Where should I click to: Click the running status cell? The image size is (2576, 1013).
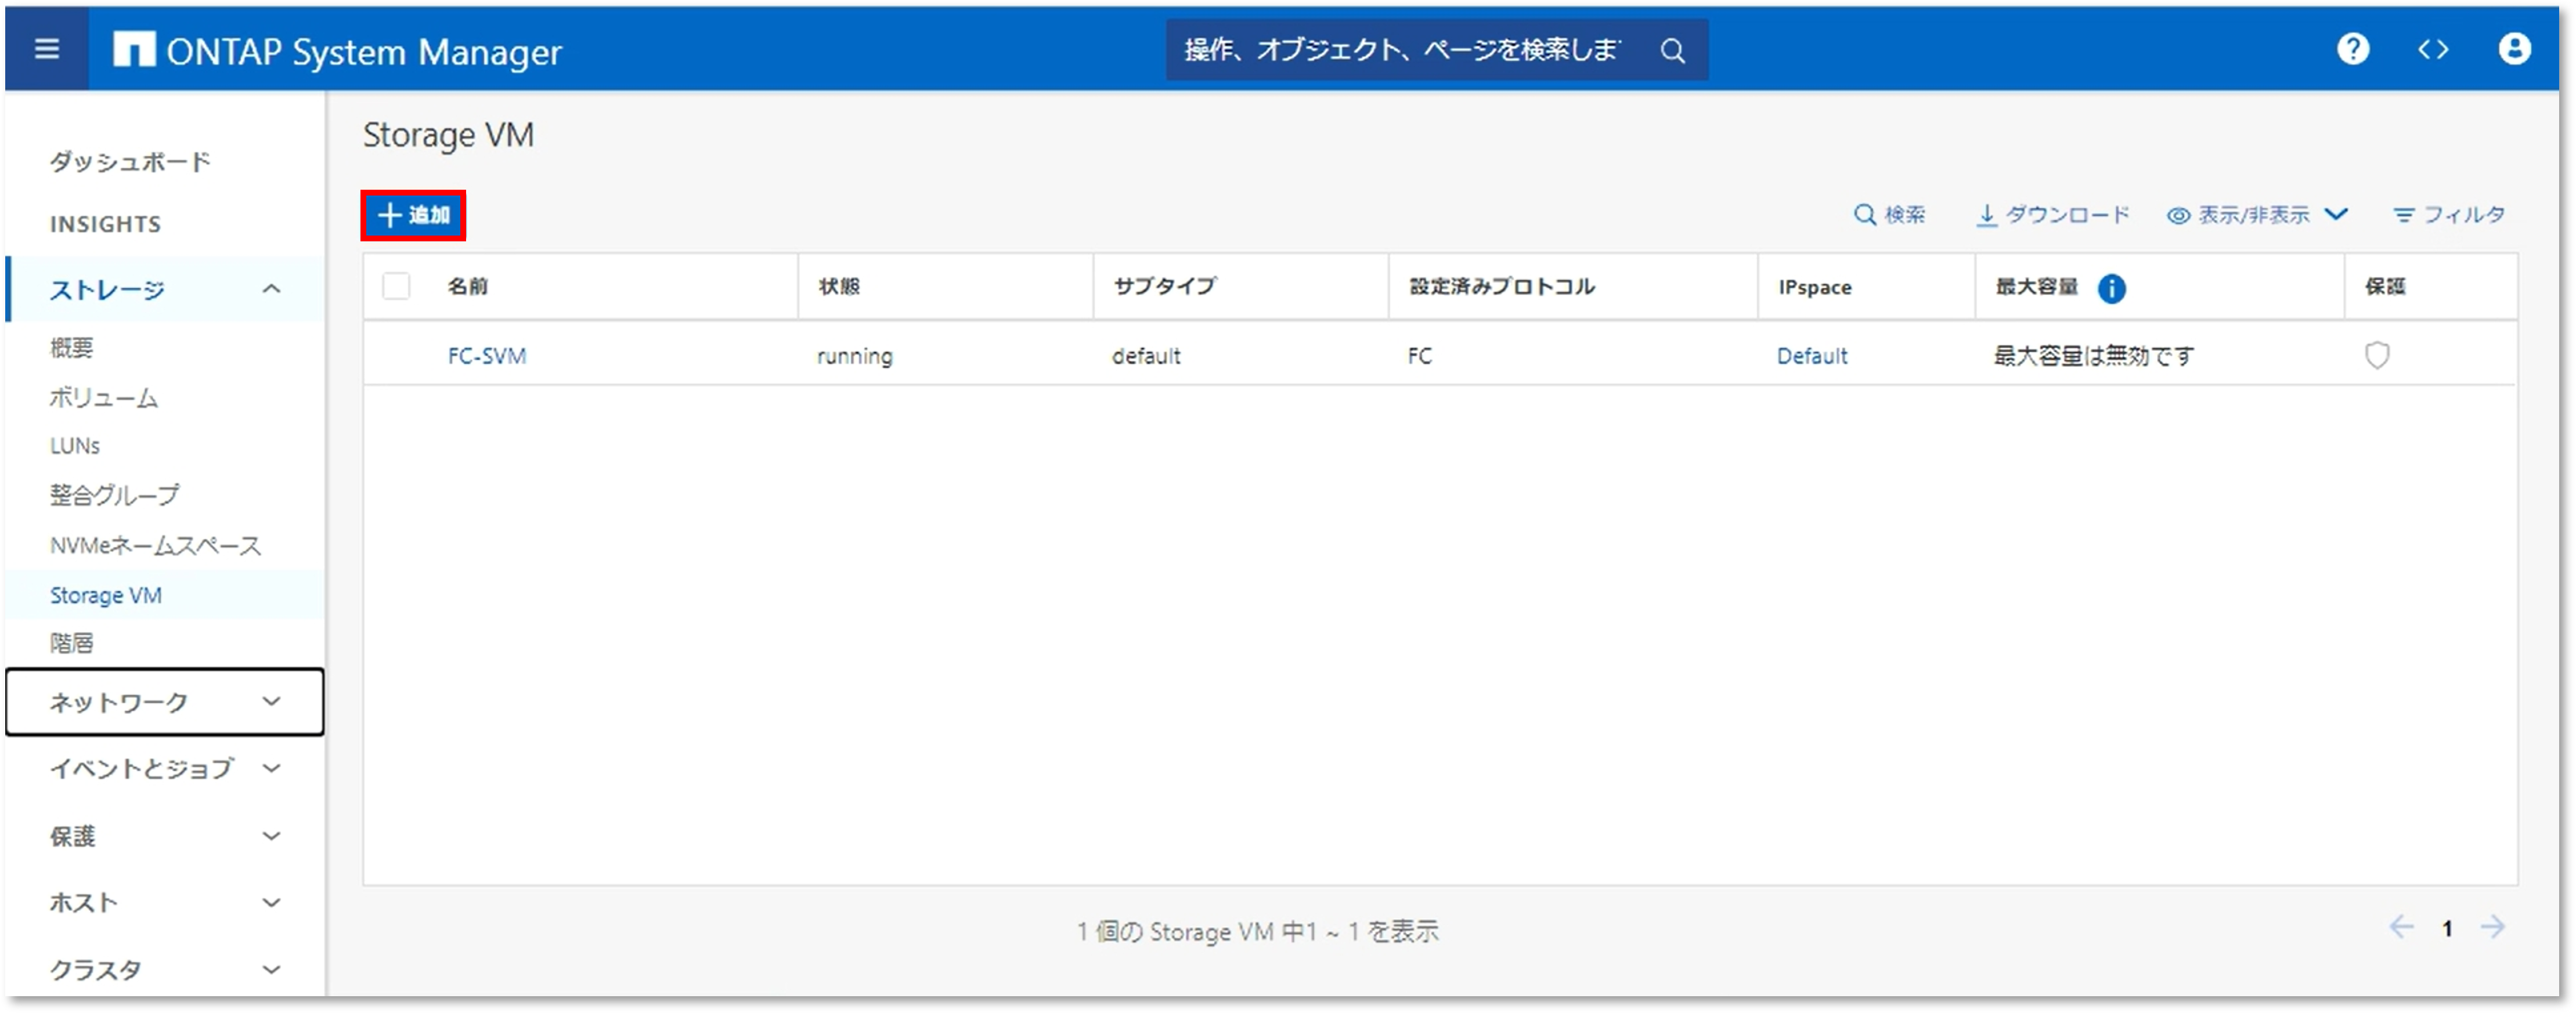click(854, 356)
